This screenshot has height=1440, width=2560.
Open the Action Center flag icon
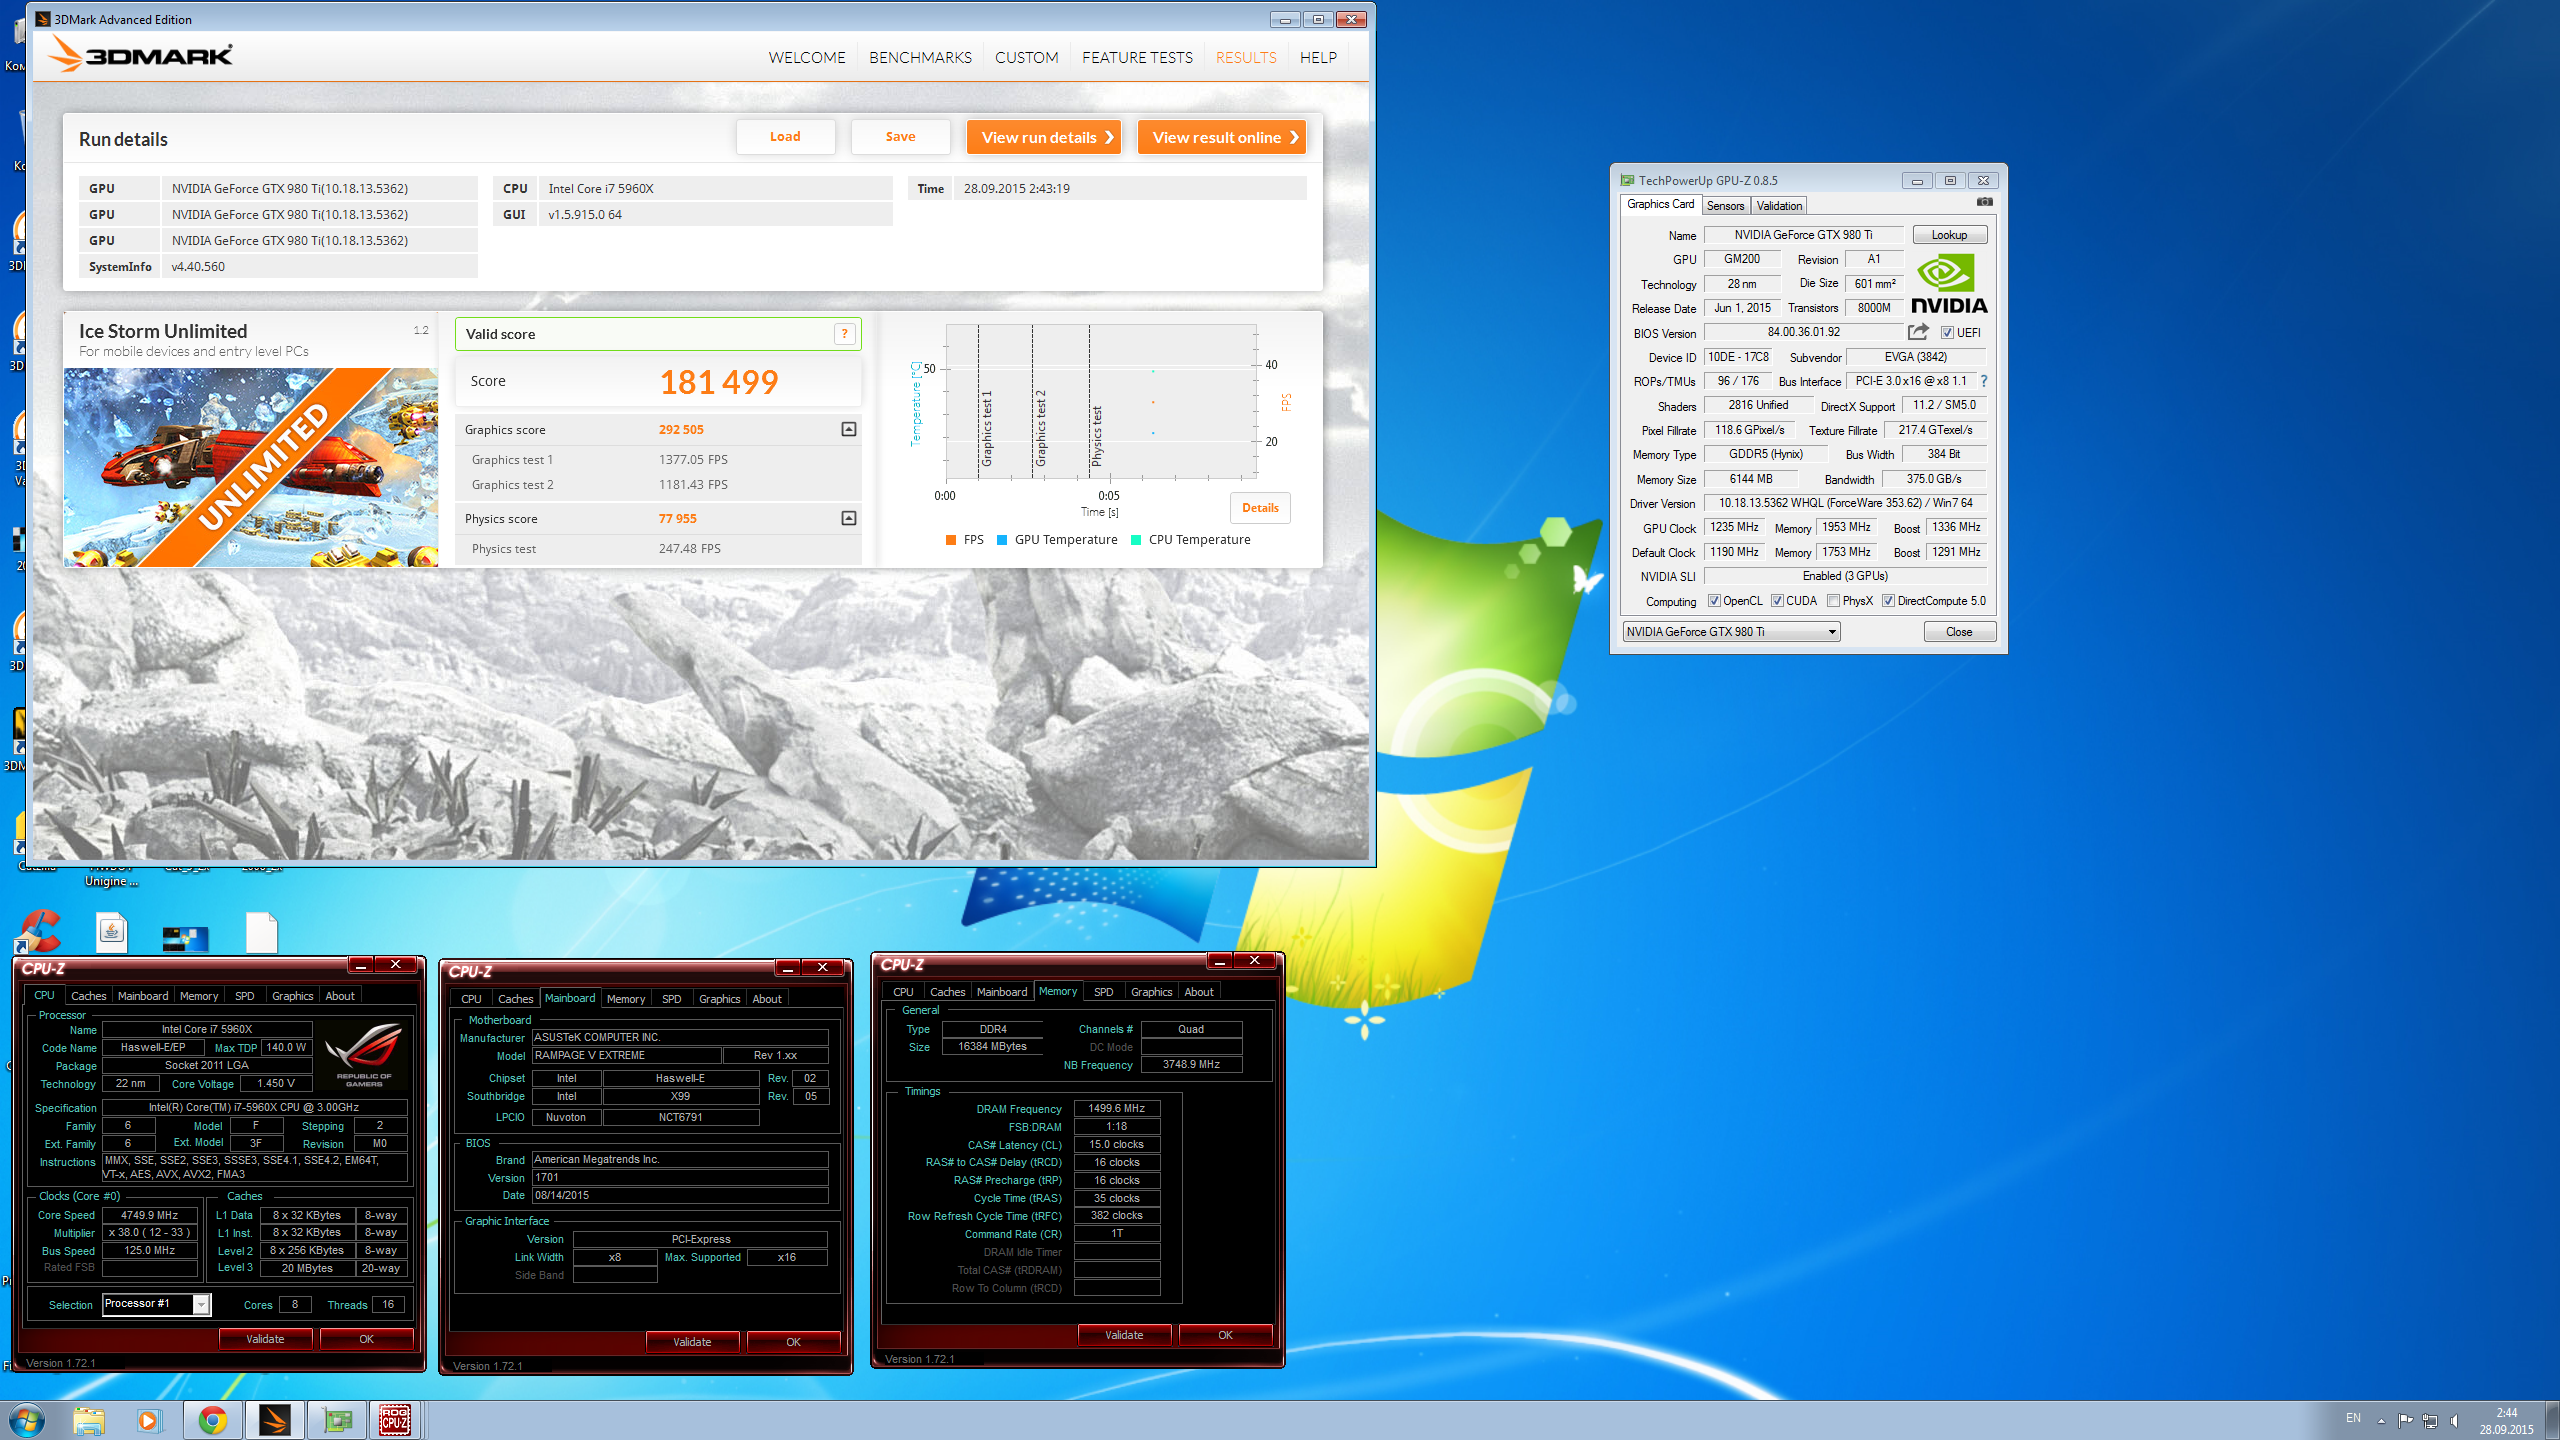[2405, 1420]
